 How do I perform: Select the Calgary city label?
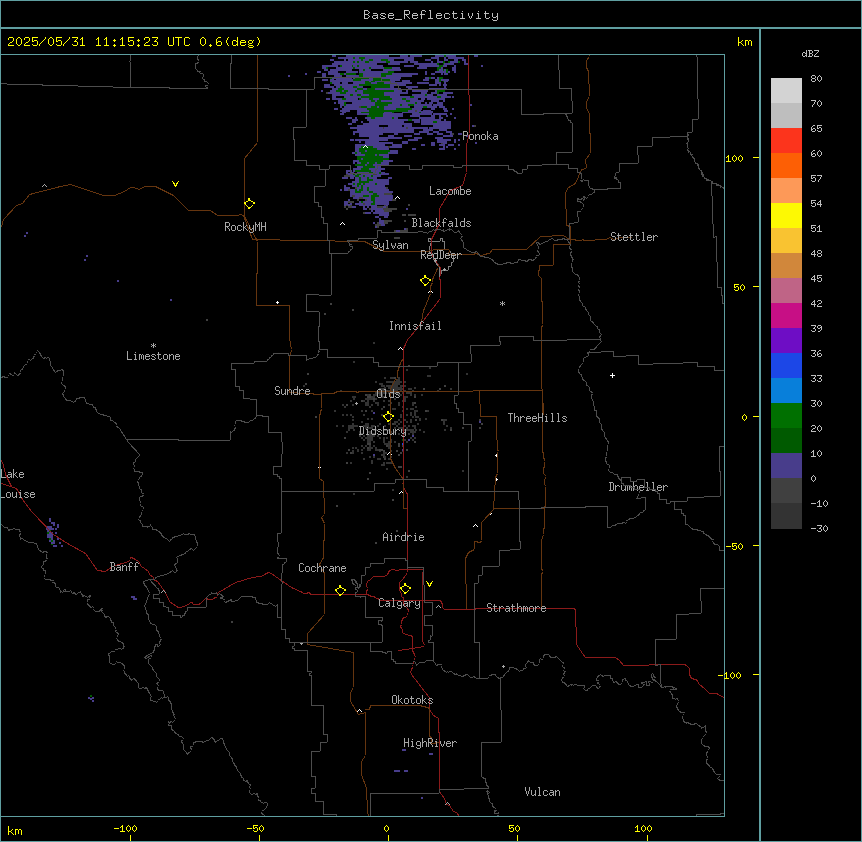click(399, 603)
